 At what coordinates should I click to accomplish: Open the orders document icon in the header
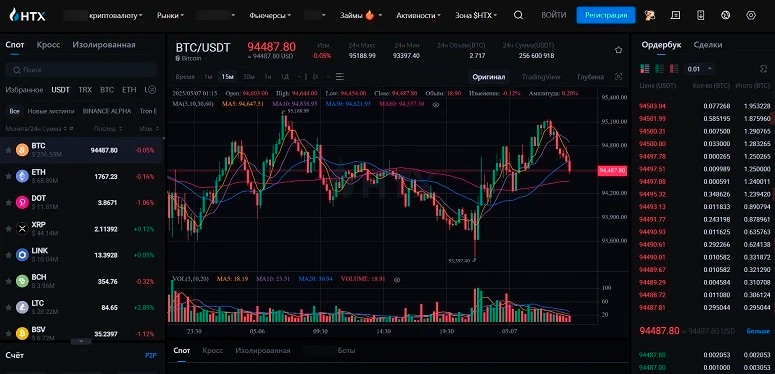(x=675, y=15)
